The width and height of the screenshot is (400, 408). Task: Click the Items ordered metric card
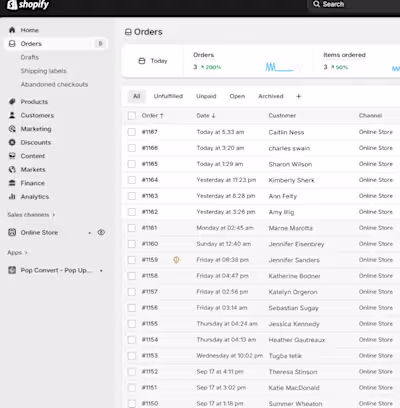[357, 61]
